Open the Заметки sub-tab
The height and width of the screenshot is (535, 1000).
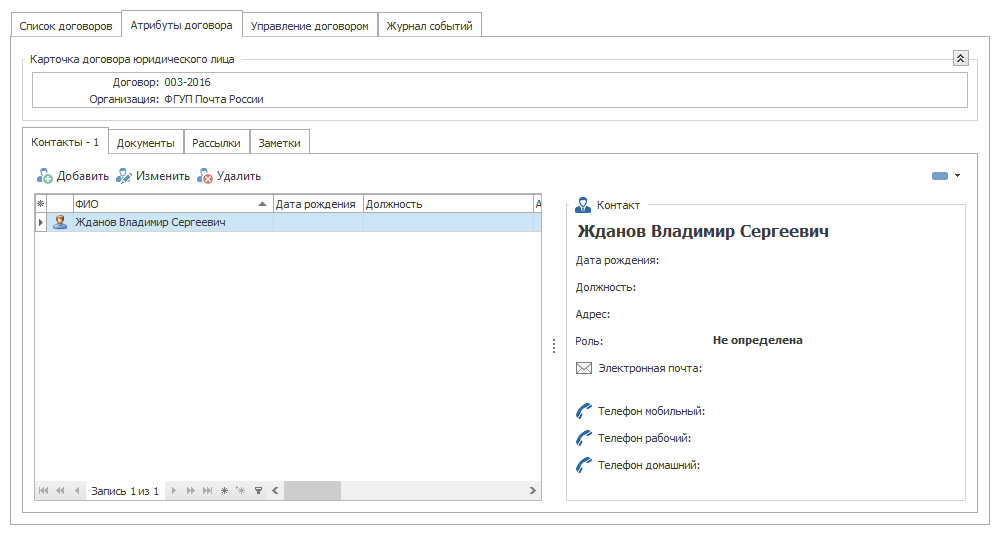tap(279, 143)
